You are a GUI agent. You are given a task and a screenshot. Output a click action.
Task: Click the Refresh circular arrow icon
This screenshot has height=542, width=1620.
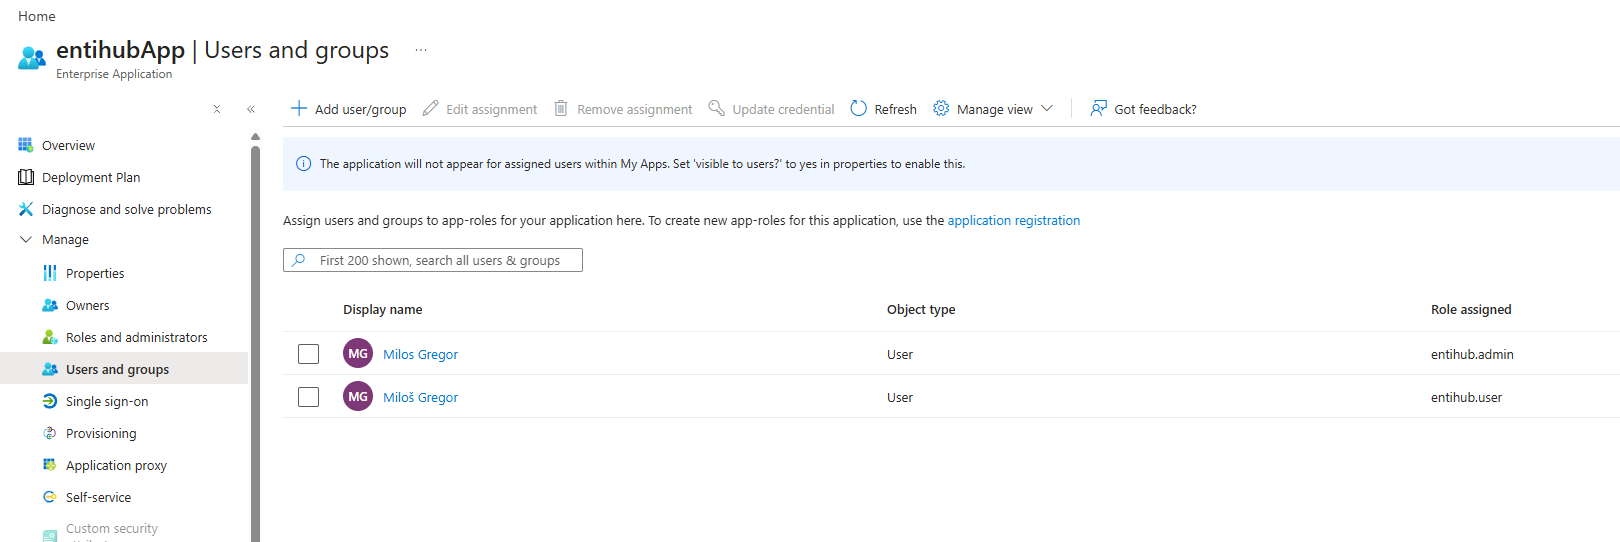pos(858,108)
